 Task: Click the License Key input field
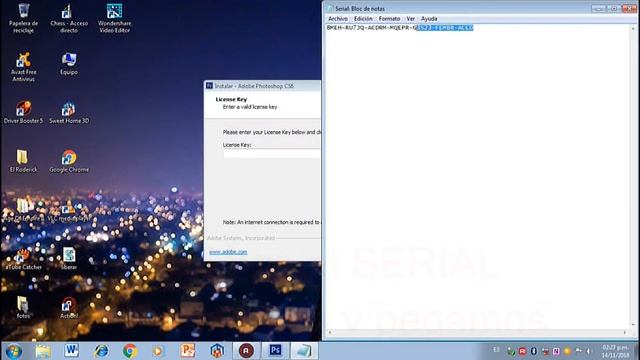coord(272,153)
